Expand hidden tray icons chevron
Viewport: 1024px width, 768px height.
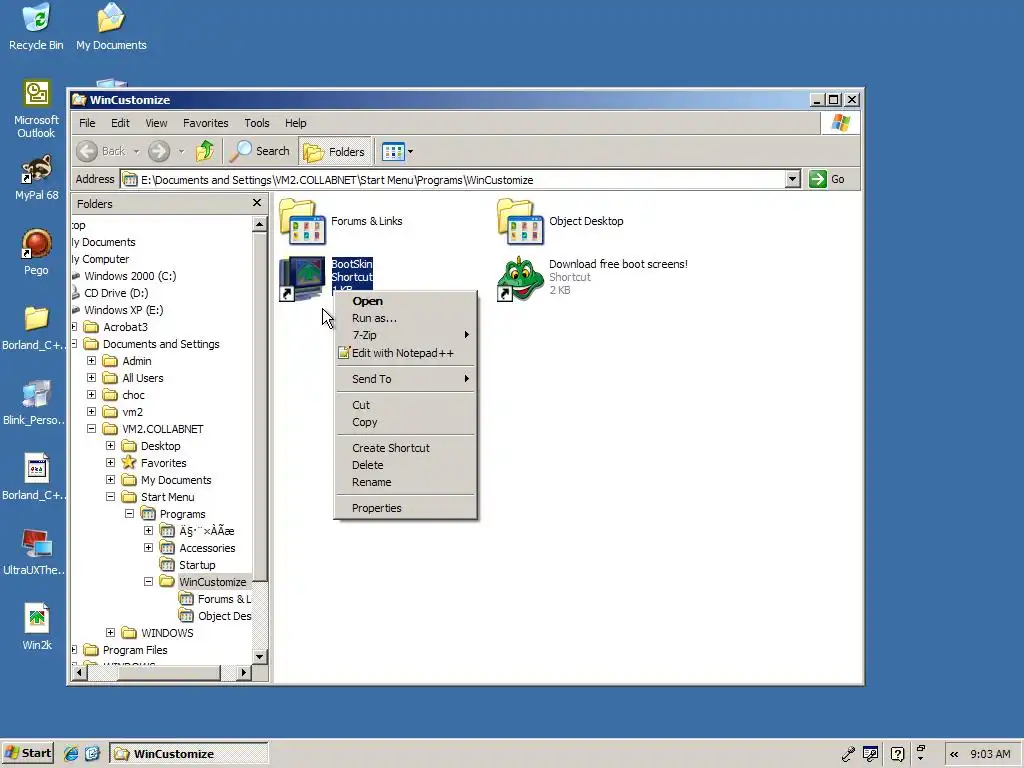[954, 754]
